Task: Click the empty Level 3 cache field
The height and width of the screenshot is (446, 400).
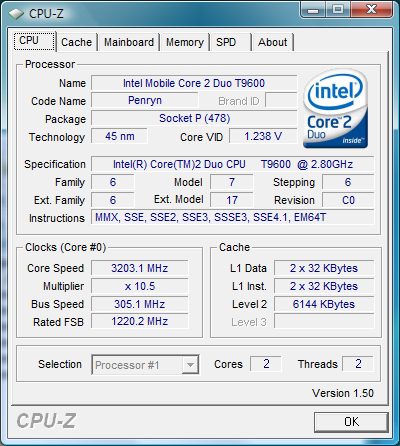Action: click(324, 321)
